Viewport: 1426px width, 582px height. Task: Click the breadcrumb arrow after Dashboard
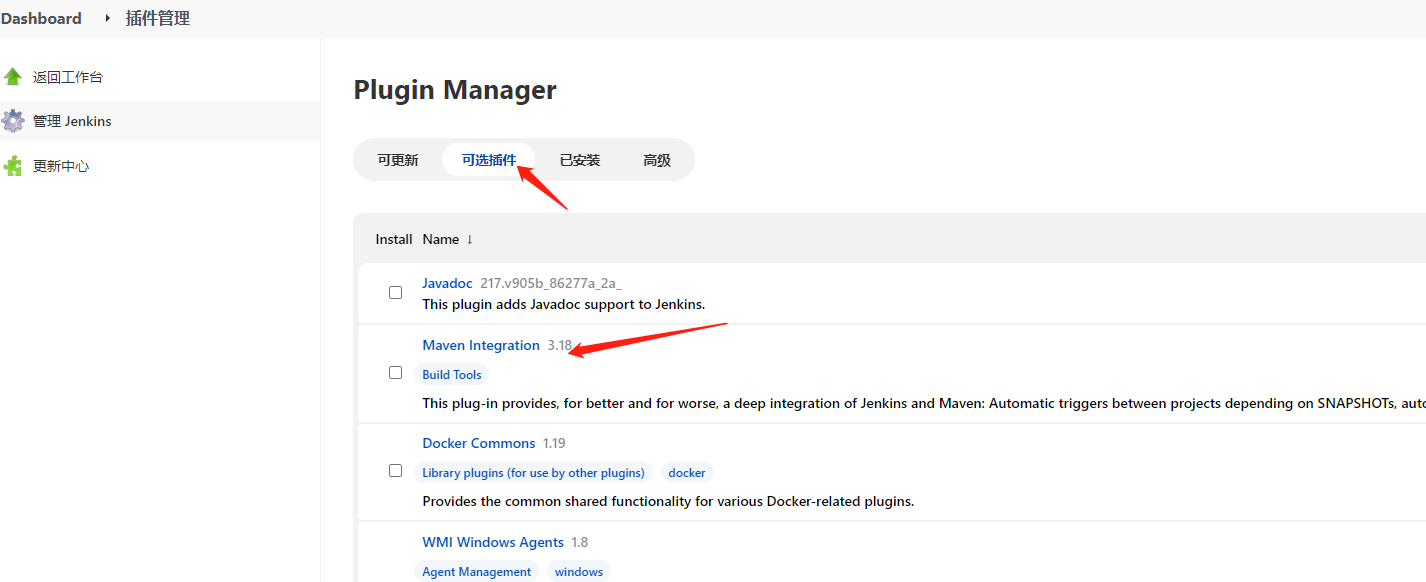tap(108, 18)
